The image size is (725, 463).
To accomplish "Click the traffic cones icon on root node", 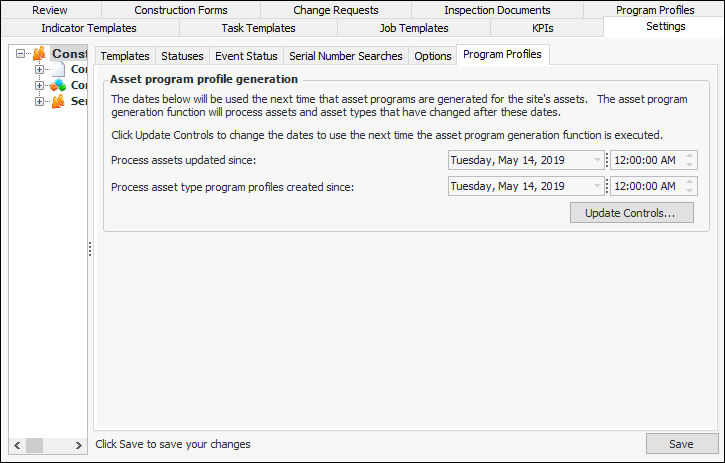I will click(x=39, y=54).
